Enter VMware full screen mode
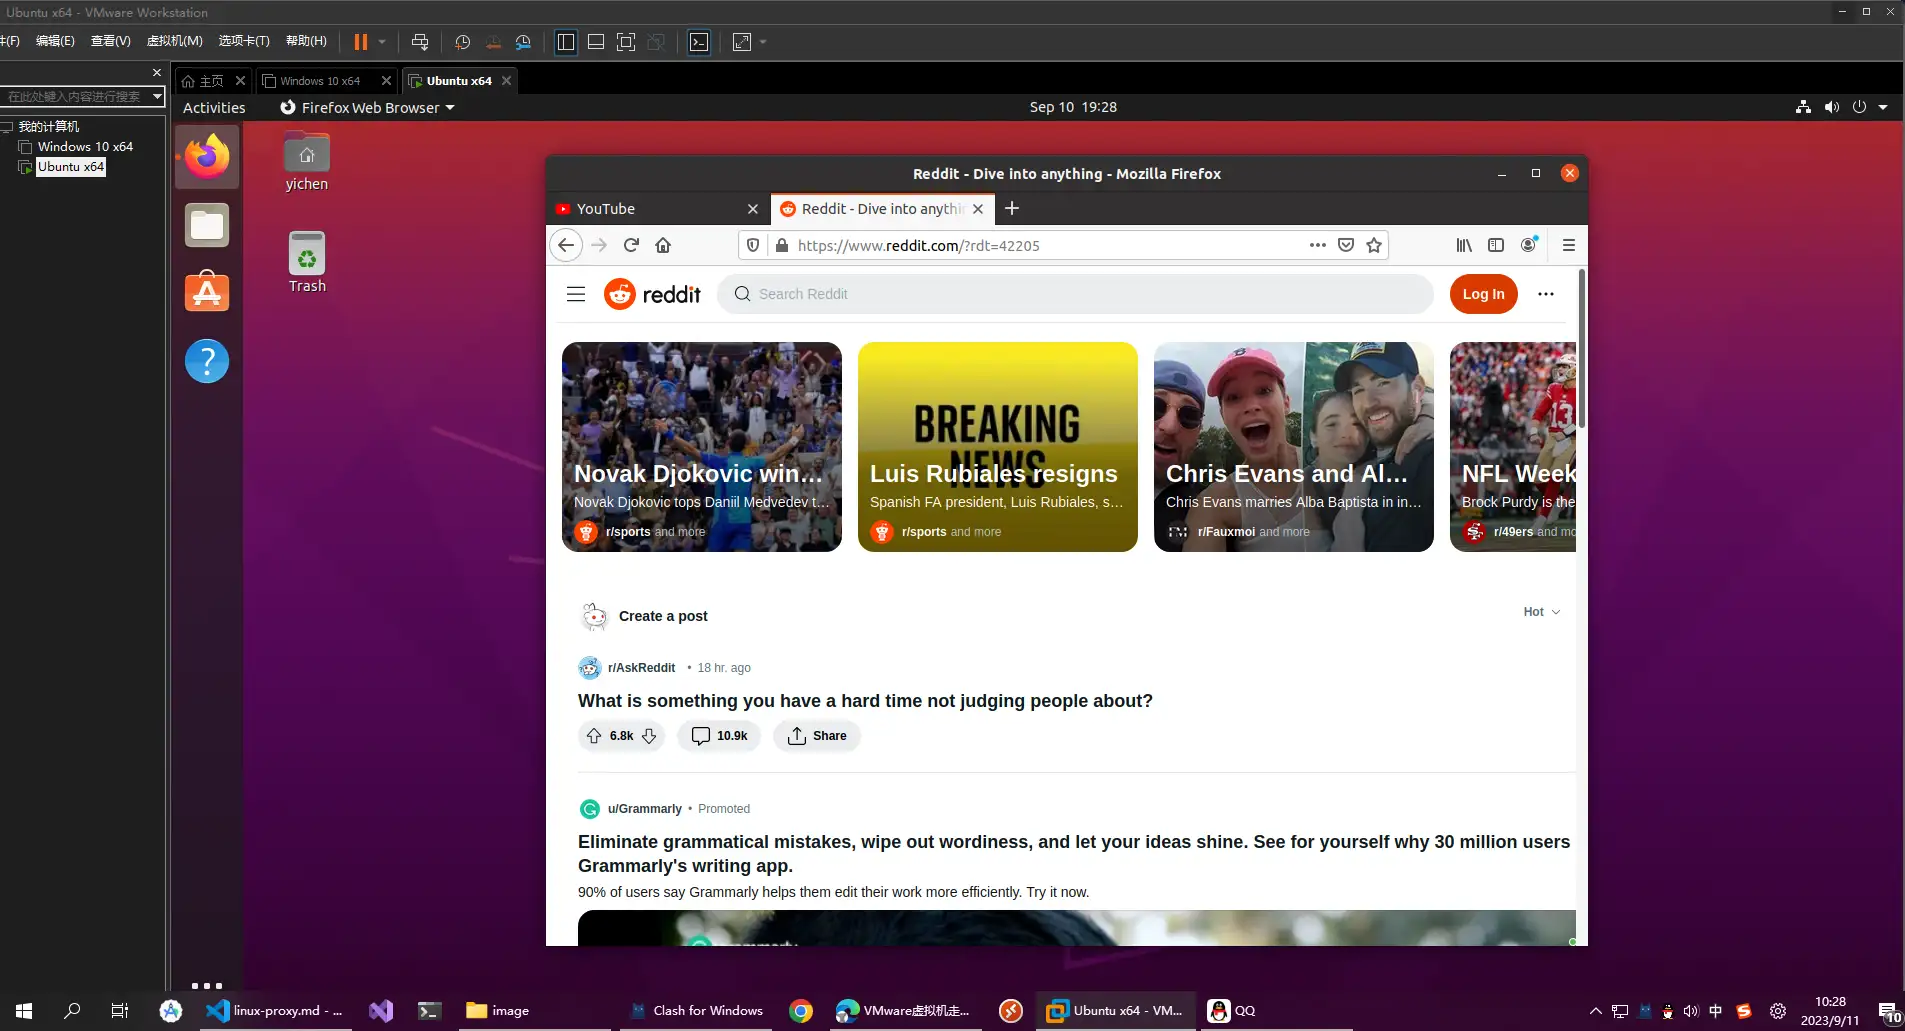This screenshot has width=1905, height=1031. click(x=626, y=42)
